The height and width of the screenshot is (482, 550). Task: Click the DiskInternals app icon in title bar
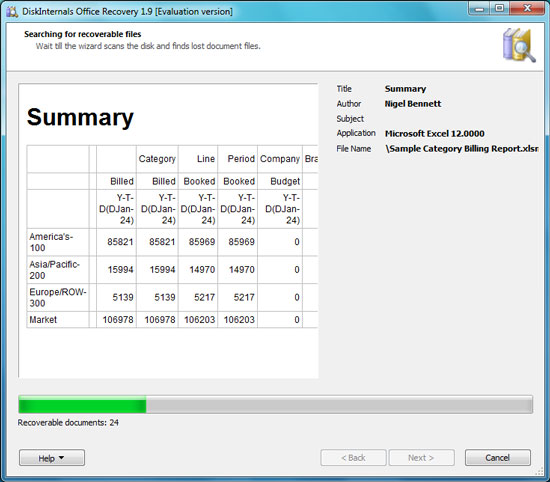click(12, 12)
